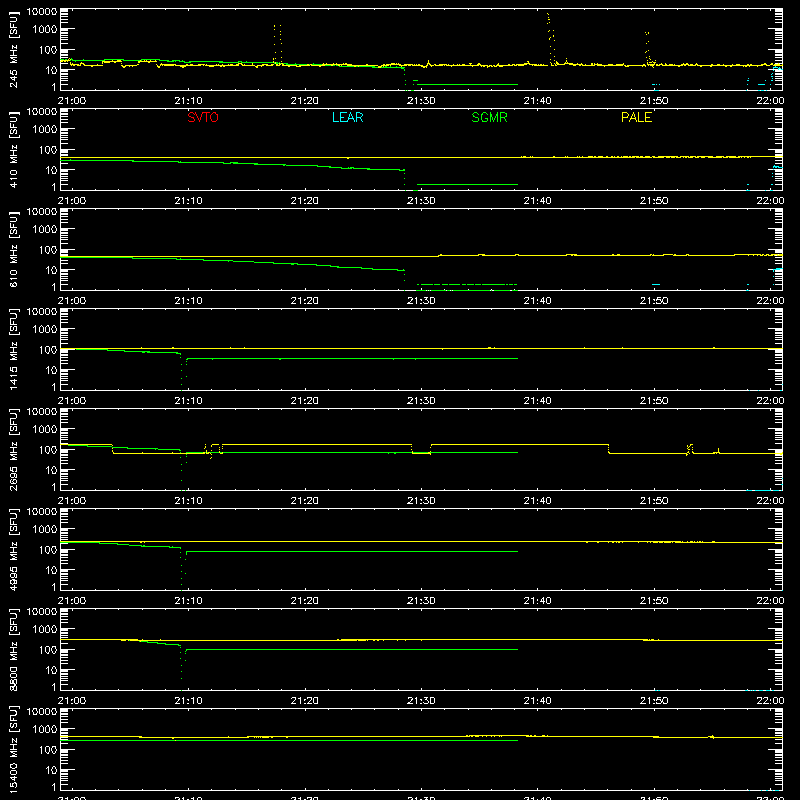Image resolution: width=800 pixels, height=800 pixels.
Task: Click yellow burst spike near 21:18, 245 MHz
Action: [x=278, y=43]
